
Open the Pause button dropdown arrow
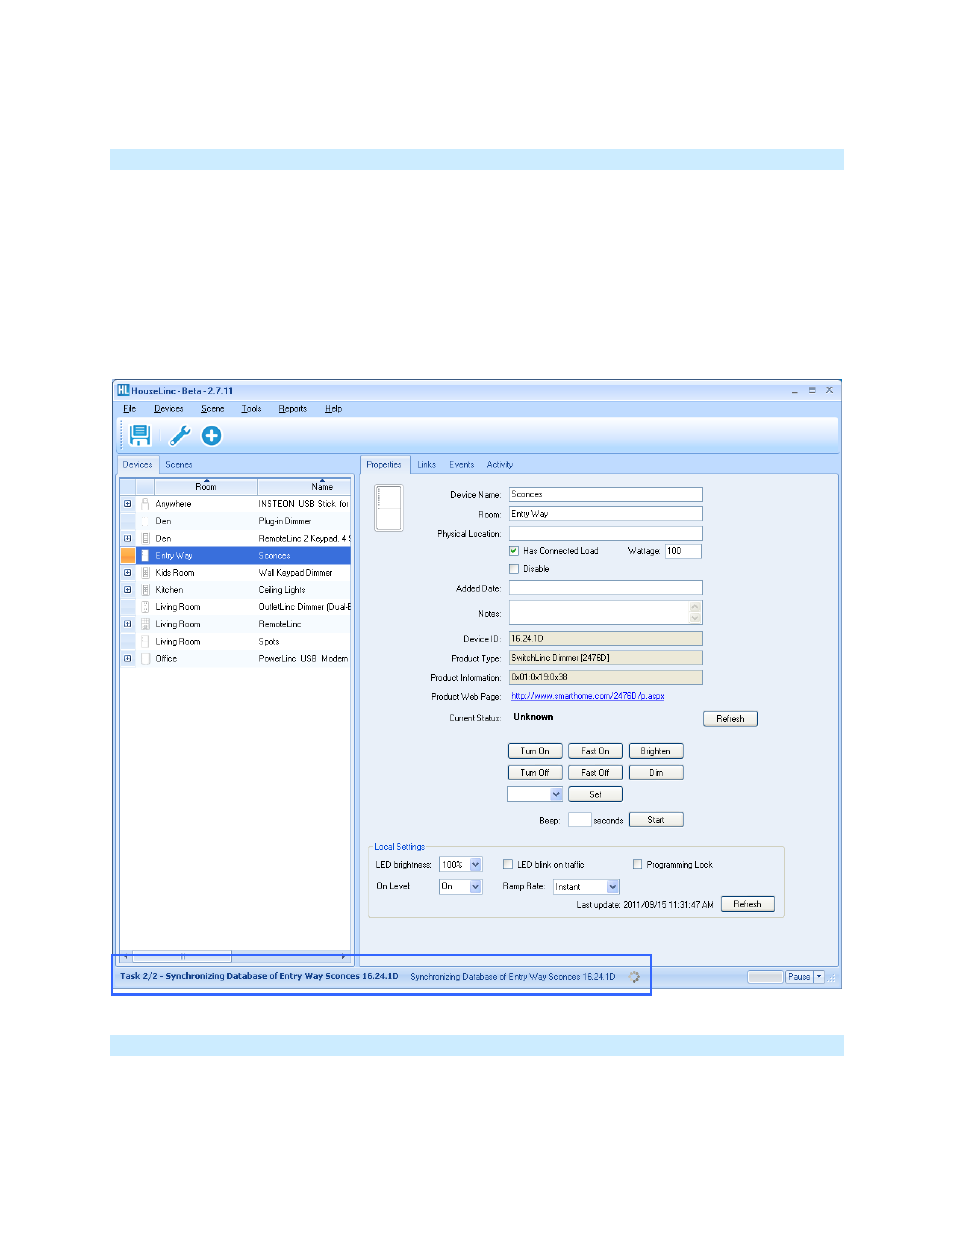click(x=819, y=977)
